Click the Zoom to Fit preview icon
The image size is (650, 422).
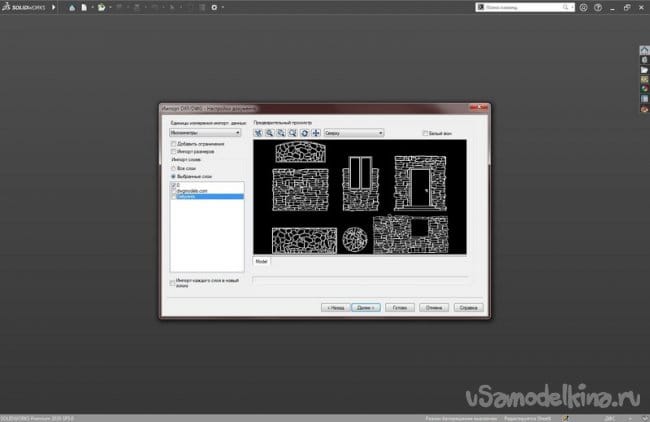(259, 132)
